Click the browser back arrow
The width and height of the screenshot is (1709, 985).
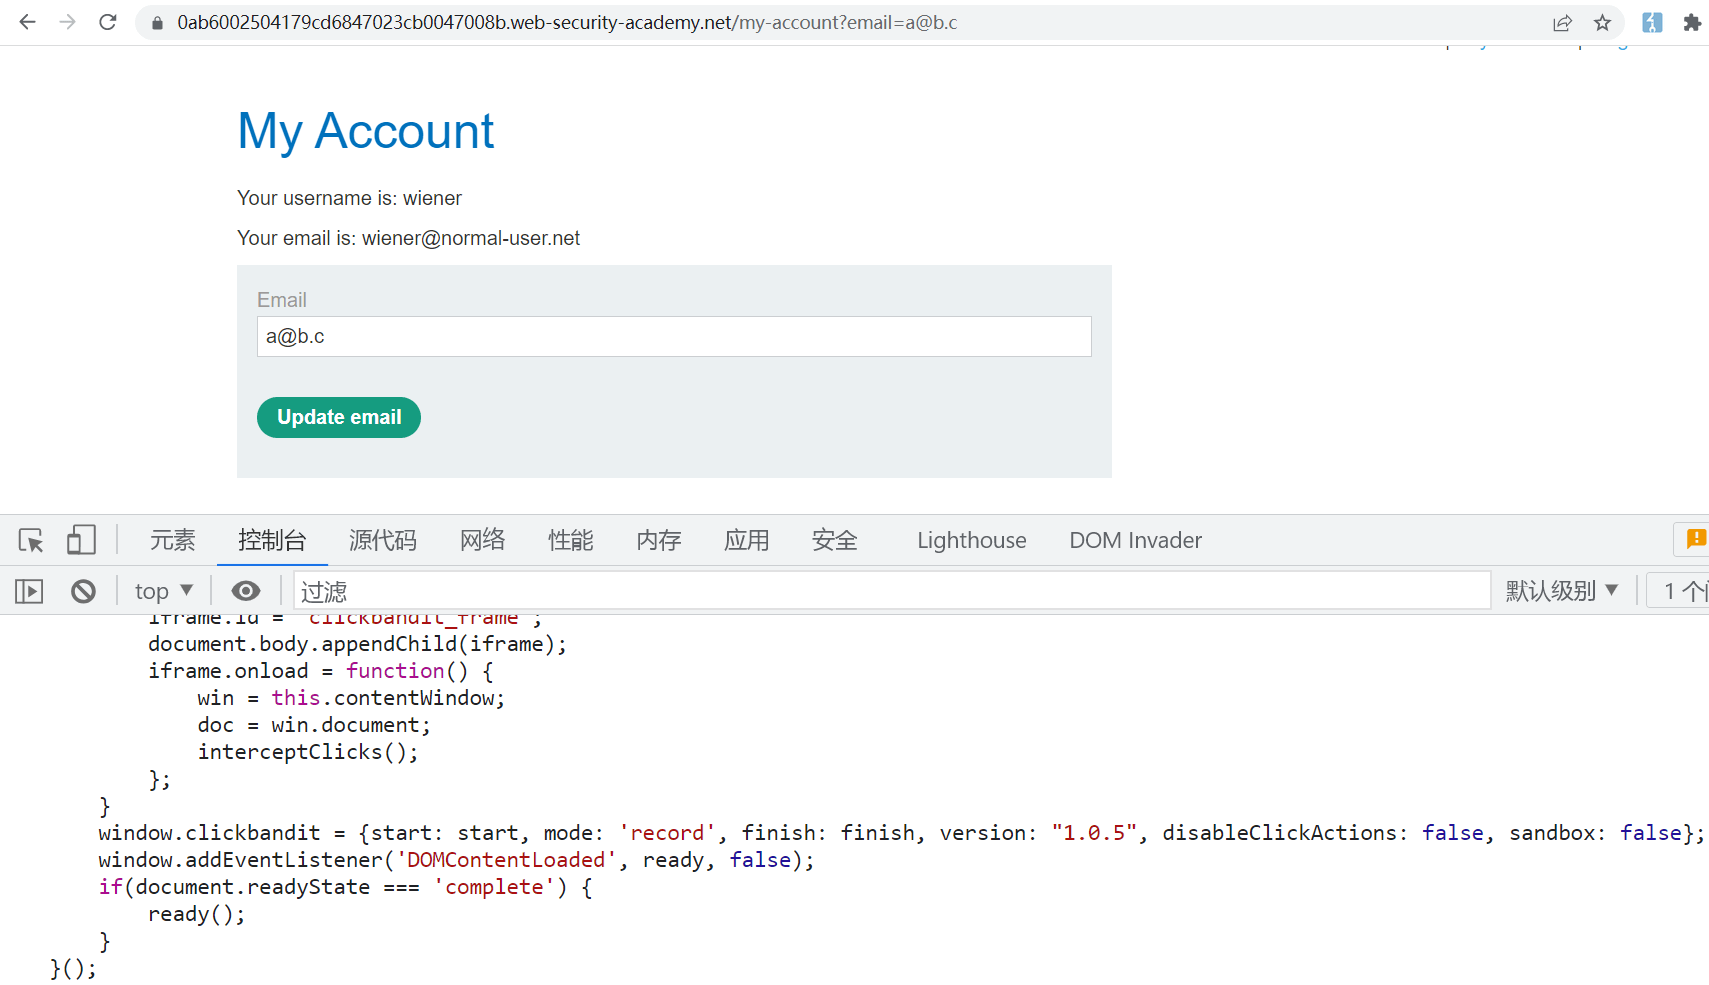pos(27,22)
